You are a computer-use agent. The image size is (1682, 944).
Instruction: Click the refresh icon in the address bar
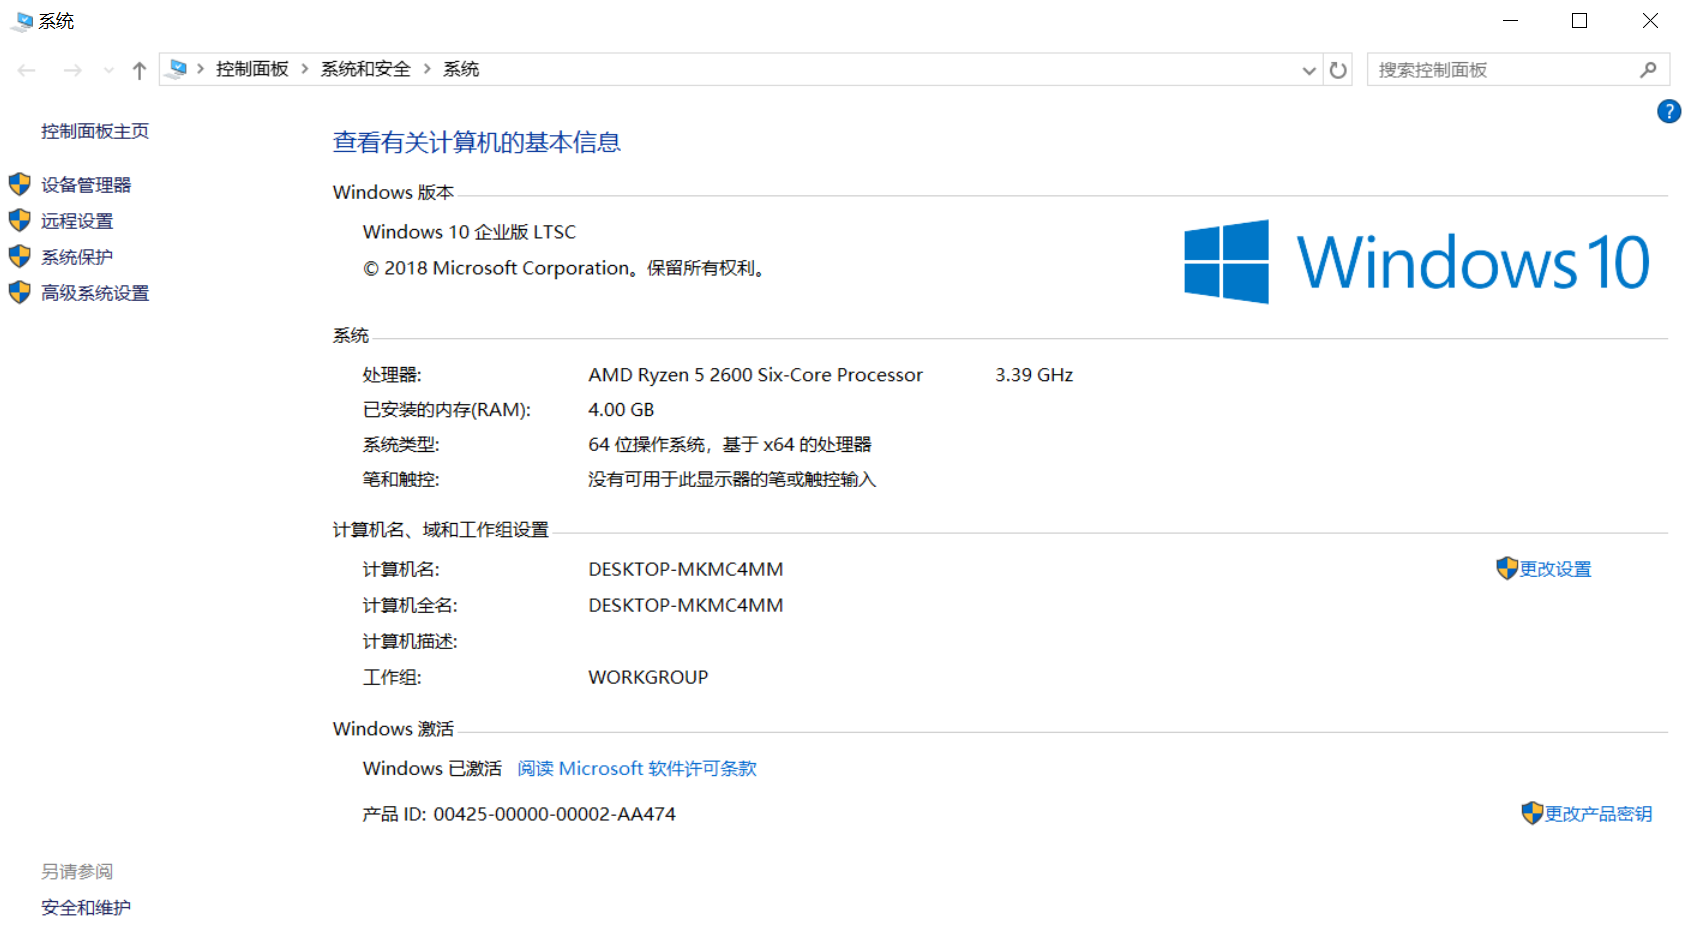(x=1338, y=69)
